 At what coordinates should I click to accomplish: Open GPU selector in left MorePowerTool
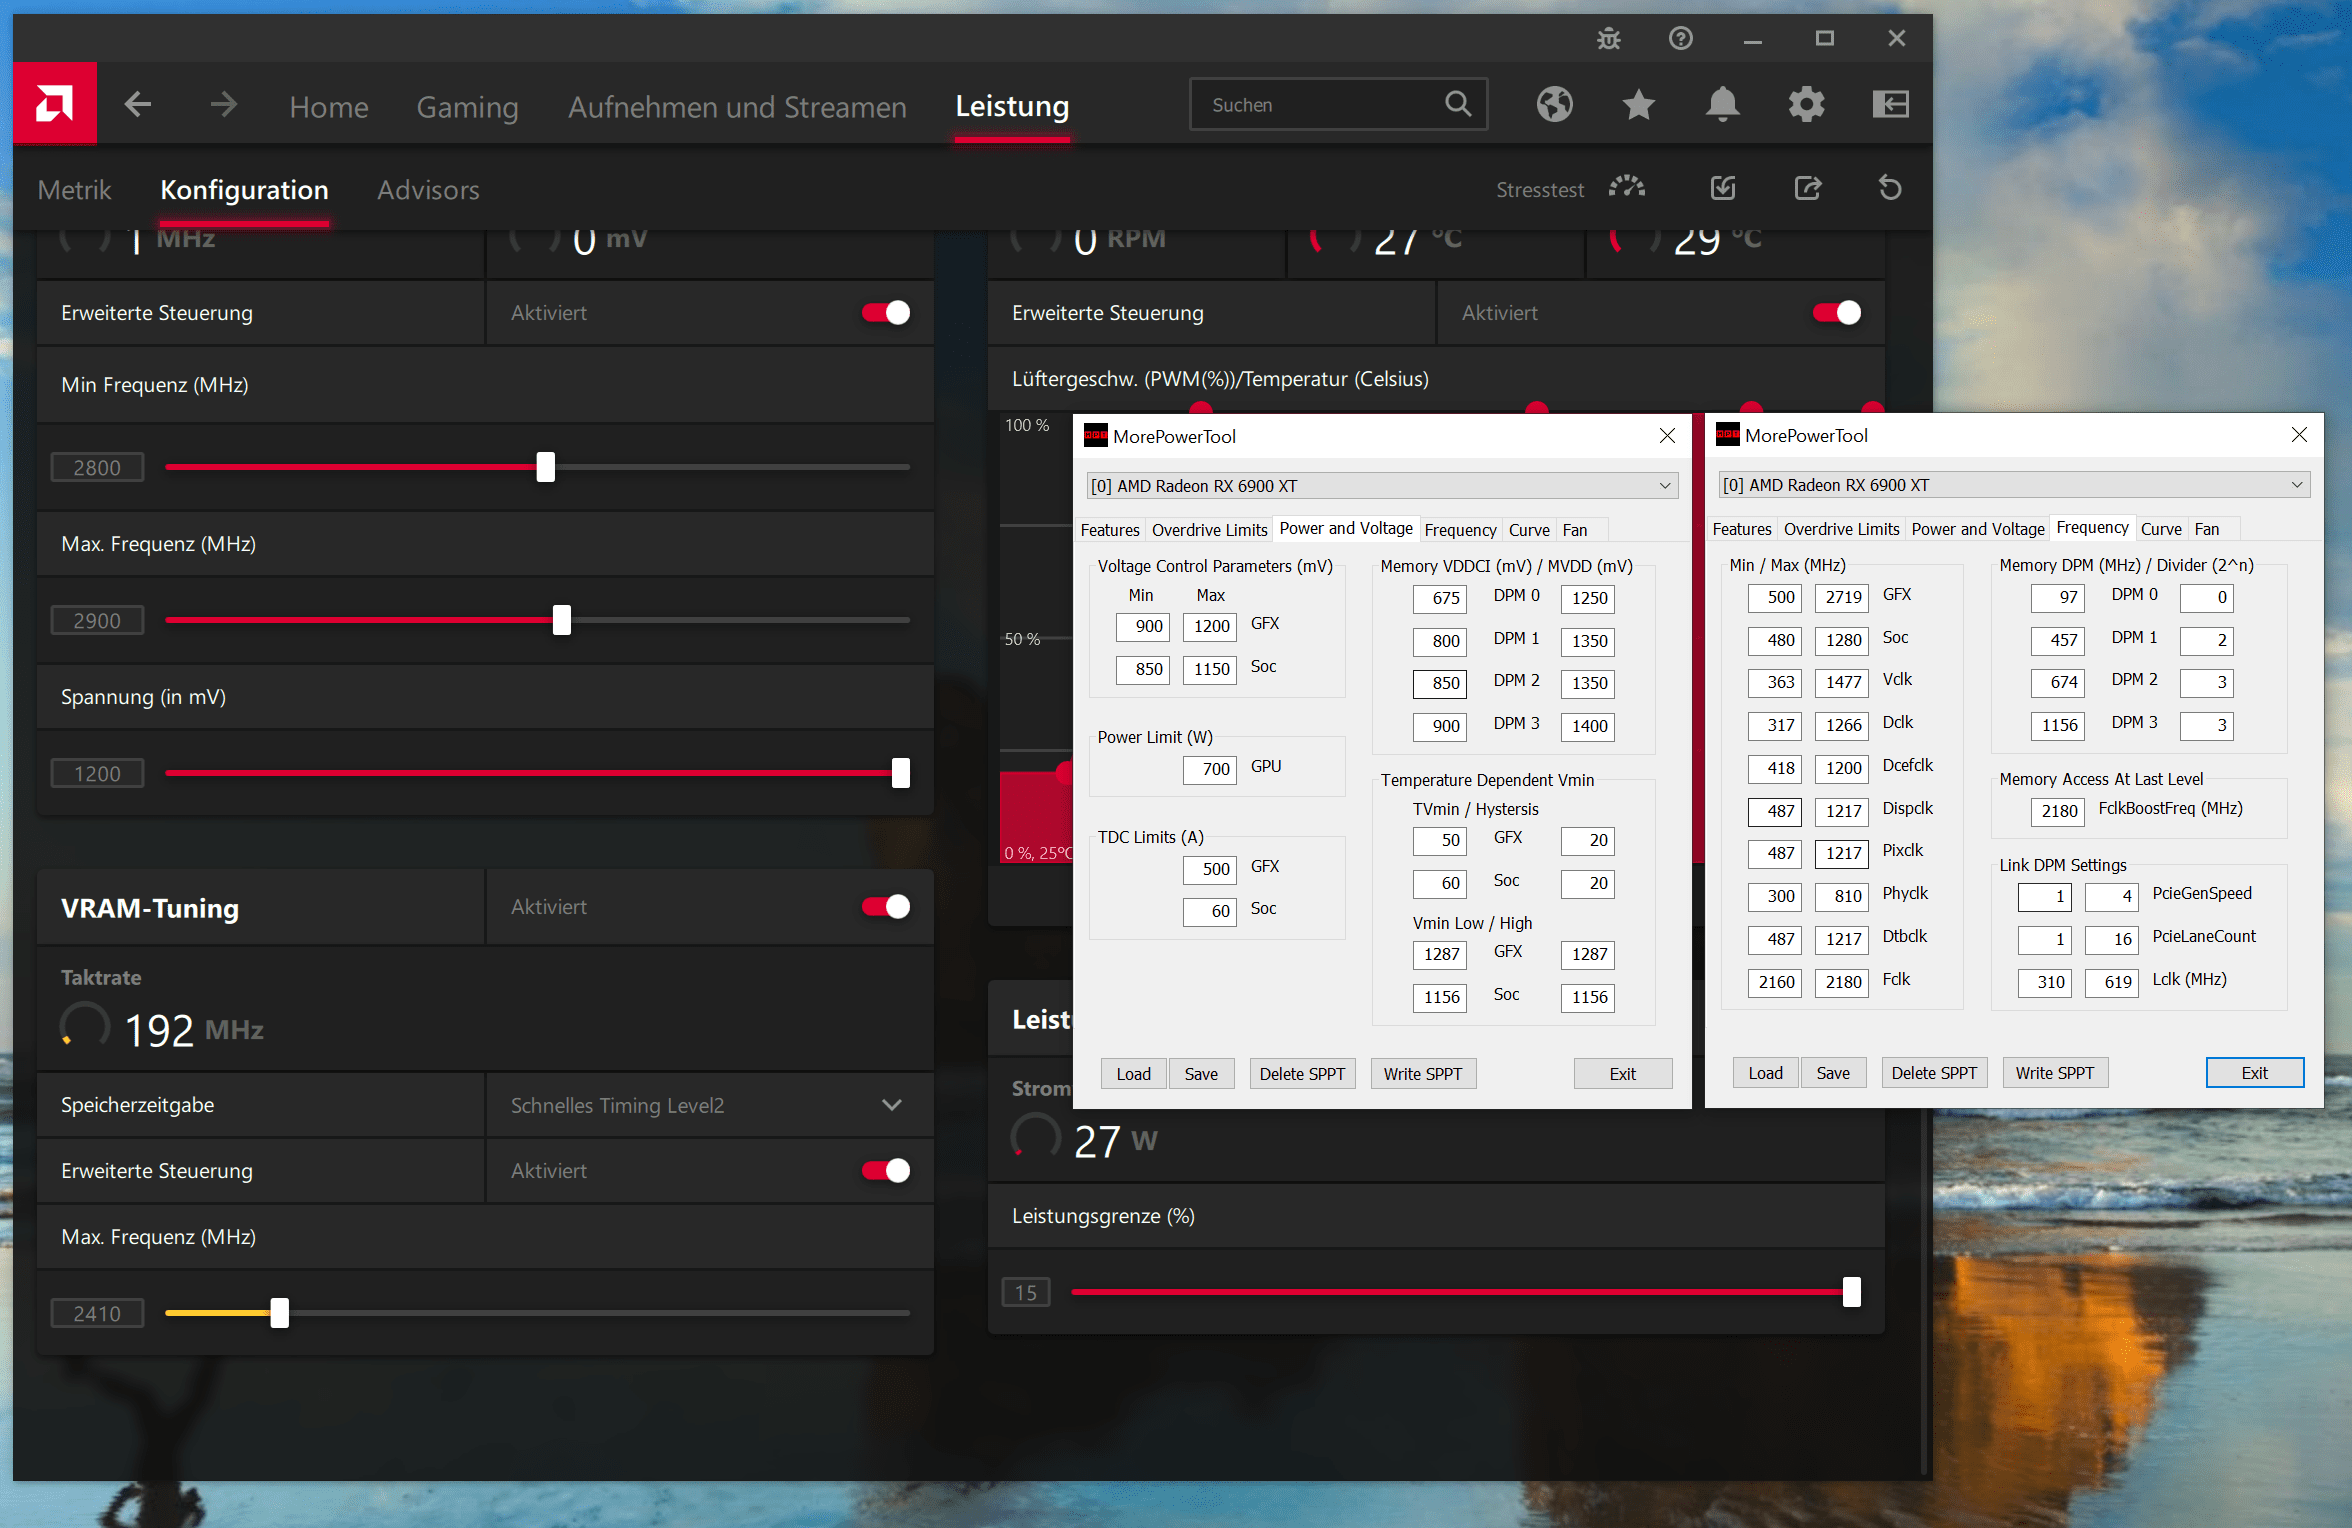(x=1381, y=486)
